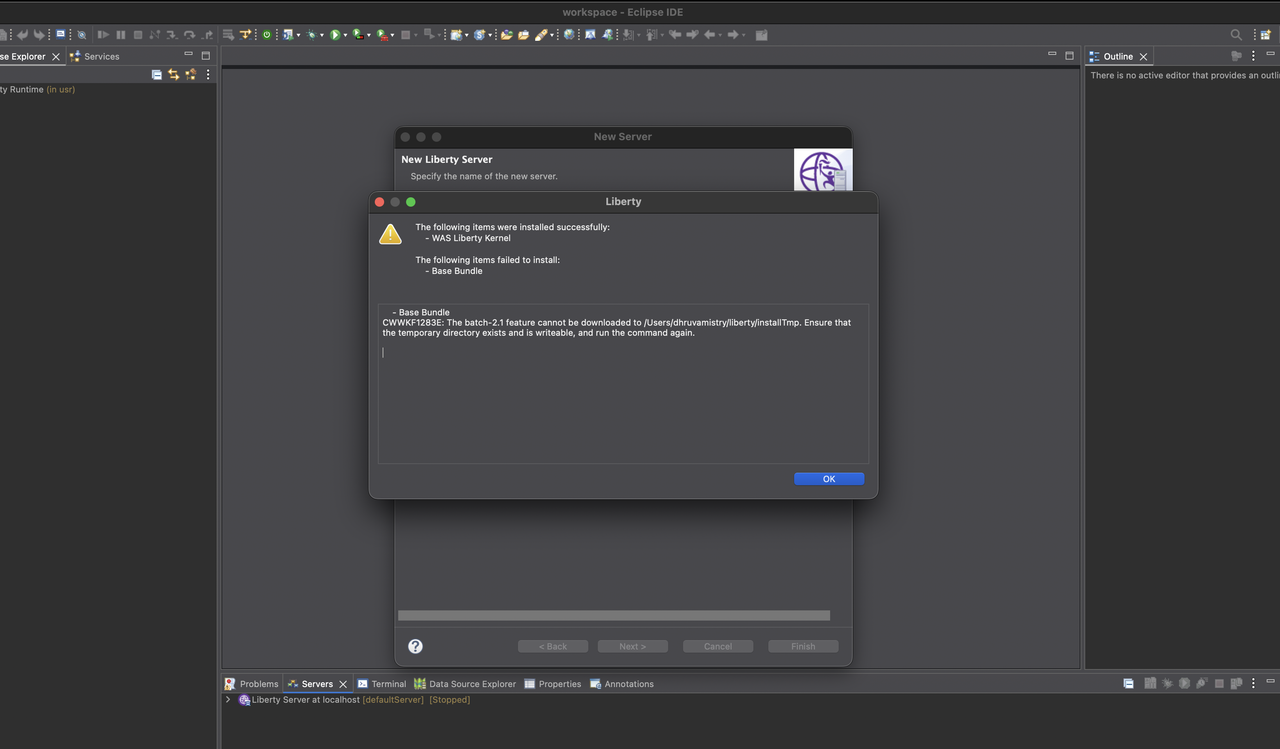Open the Data Source Explorer tab

click(x=465, y=684)
